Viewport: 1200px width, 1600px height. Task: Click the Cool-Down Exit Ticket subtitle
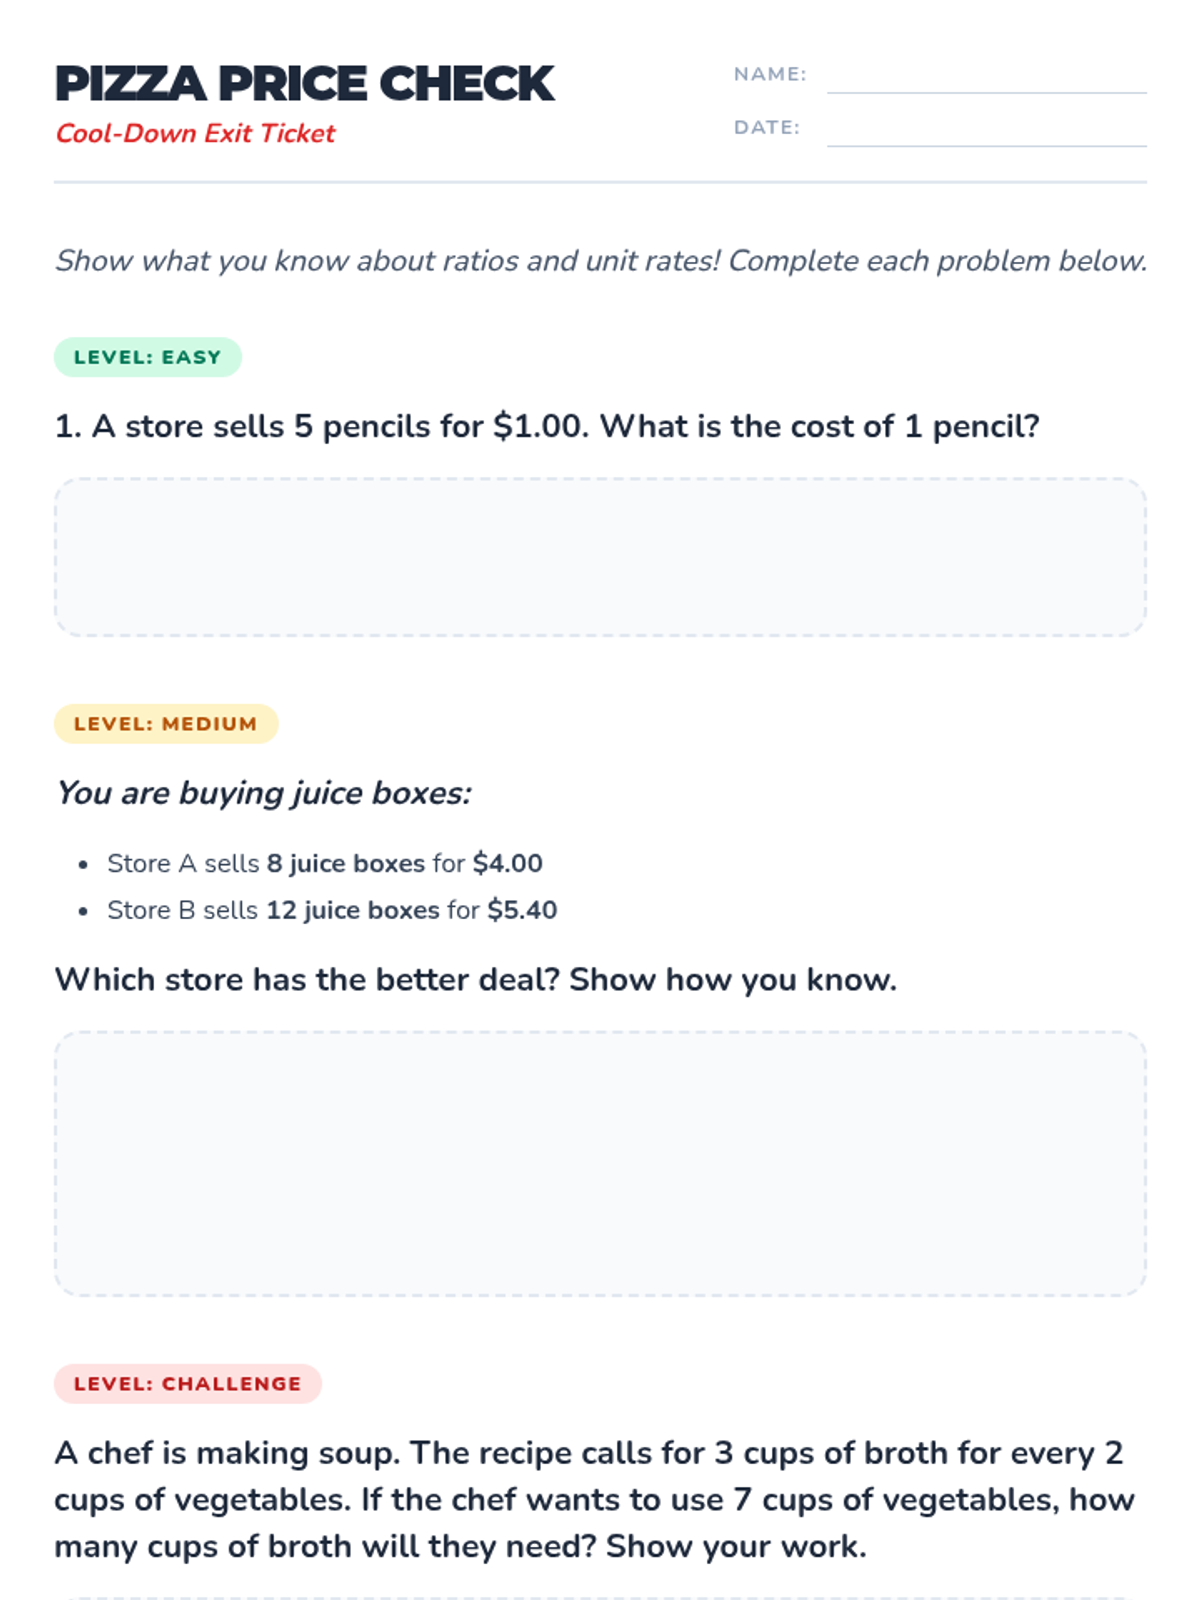point(195,133)
